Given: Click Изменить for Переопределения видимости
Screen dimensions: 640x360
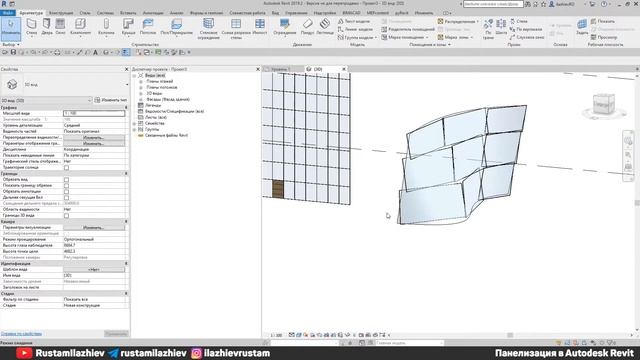Looking at the screenshot, I should (x=94, y=138).
